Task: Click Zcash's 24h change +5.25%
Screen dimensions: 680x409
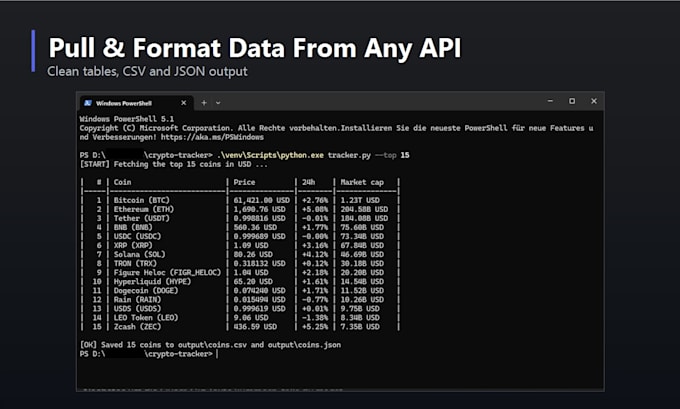Action: click(x=315, y=327)
